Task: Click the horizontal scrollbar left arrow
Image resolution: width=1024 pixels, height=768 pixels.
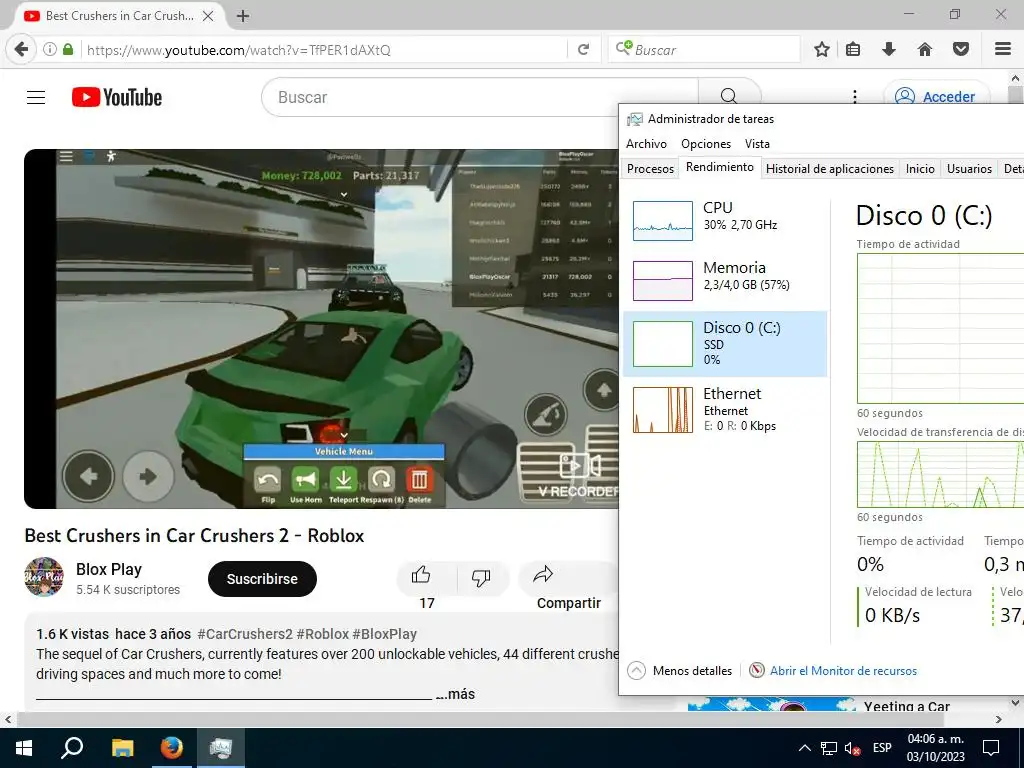Action: (8, 720)
